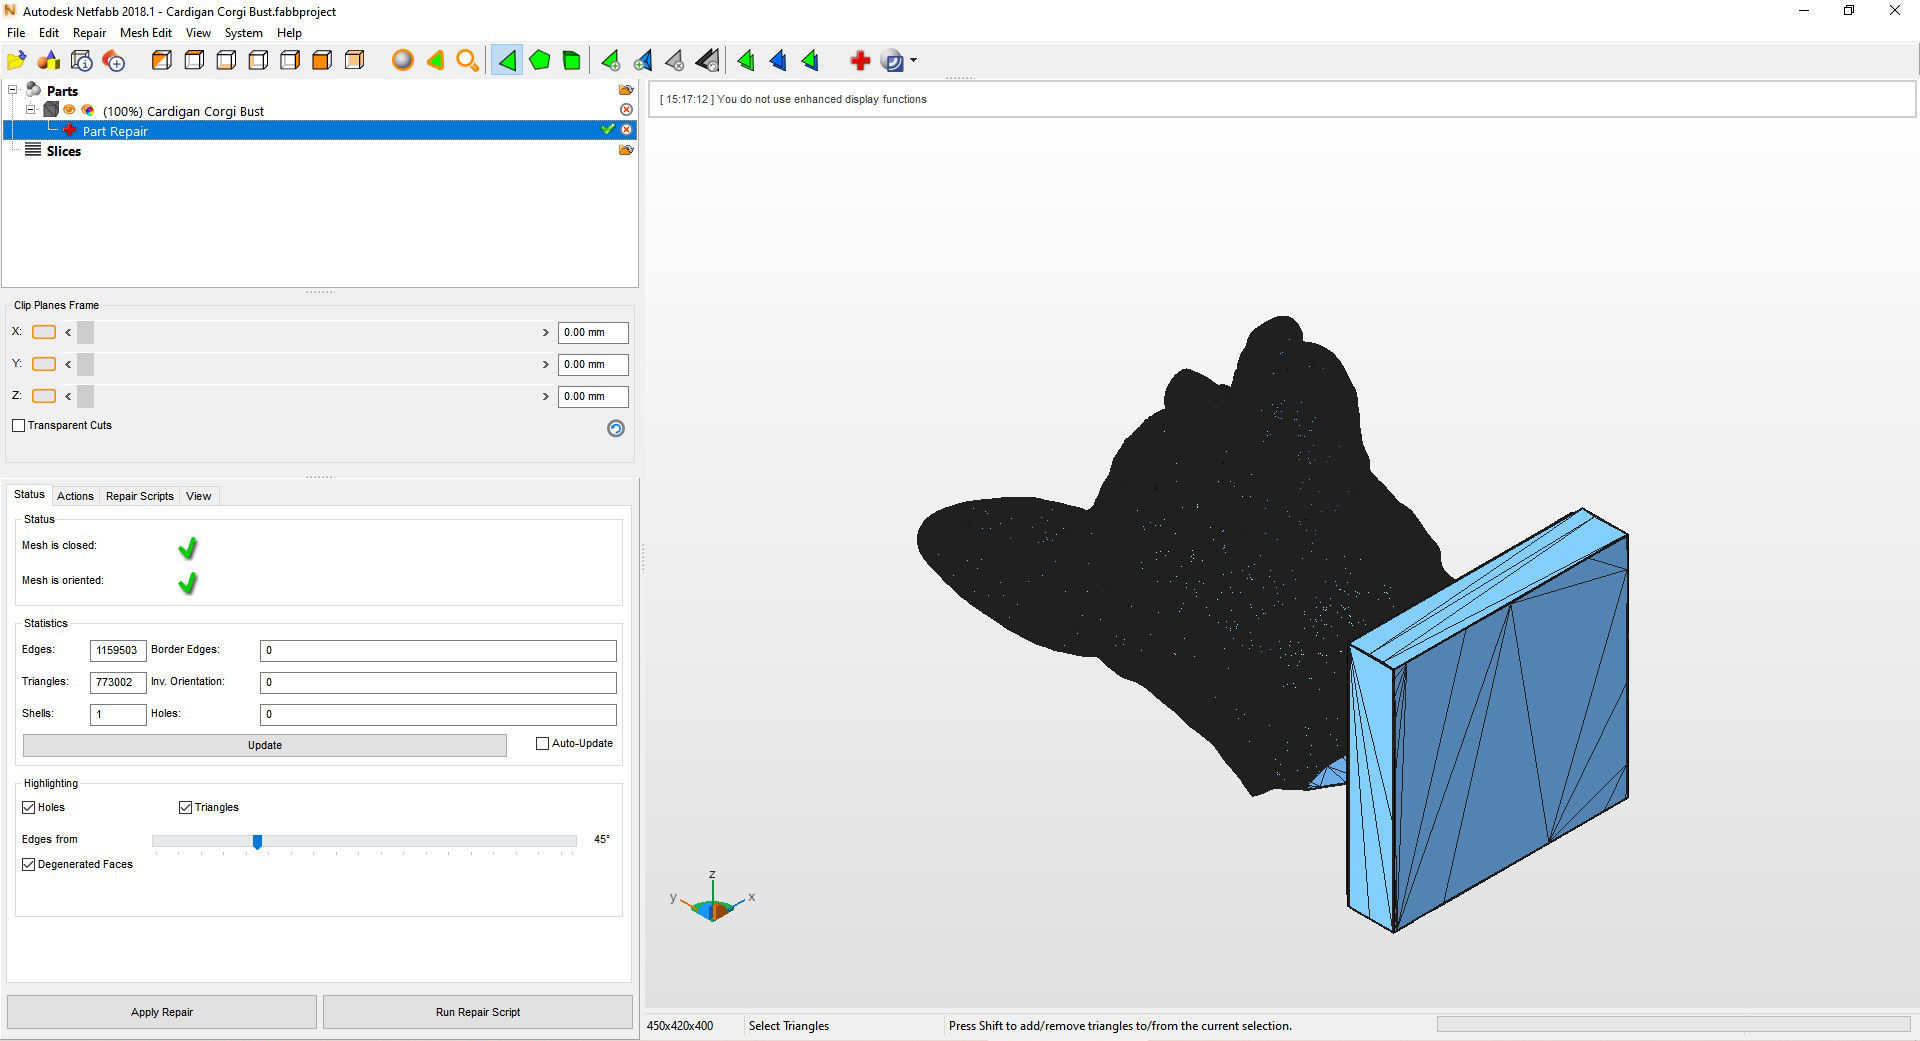Click the blue double-triangle toolbar icon
1920x1041 pixels.
pos(778,61)
